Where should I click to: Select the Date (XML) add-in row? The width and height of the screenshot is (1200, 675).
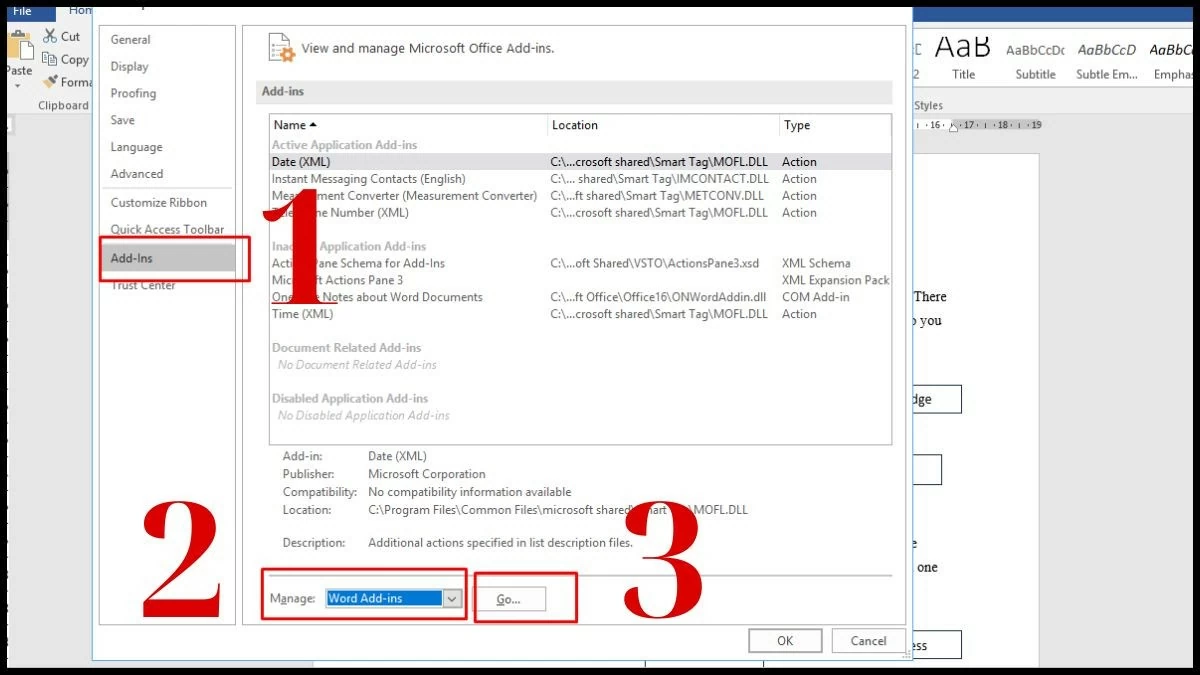tap(301, 162)
